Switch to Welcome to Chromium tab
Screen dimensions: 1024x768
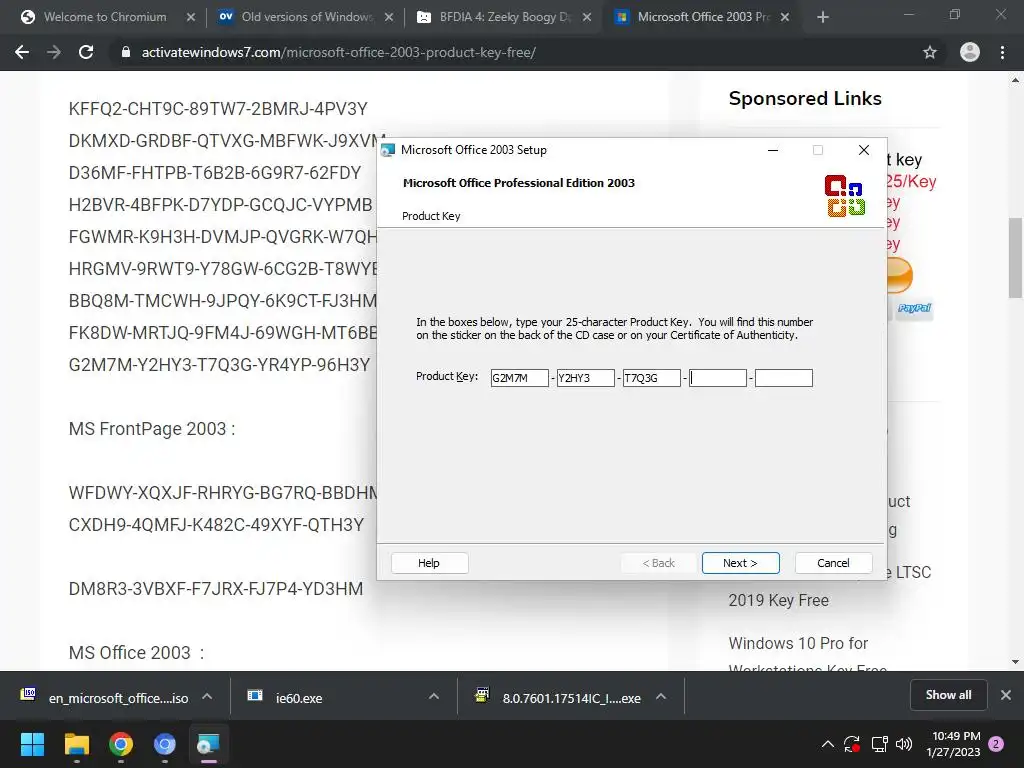[104, 17]
